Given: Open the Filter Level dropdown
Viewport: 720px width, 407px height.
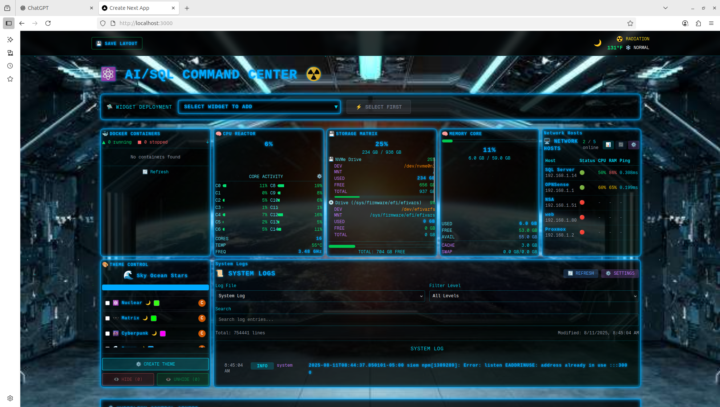Looking at the screenshot, I should 534,296.
